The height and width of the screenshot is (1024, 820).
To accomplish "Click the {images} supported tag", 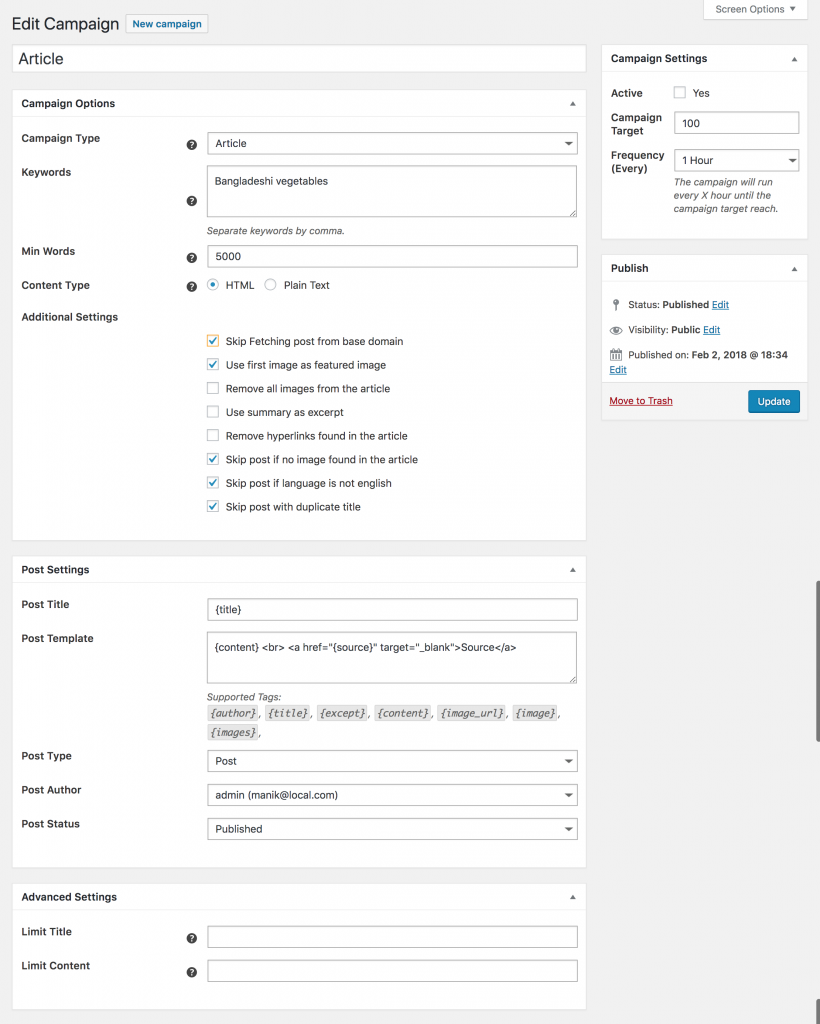I will [x=233, y=732].
